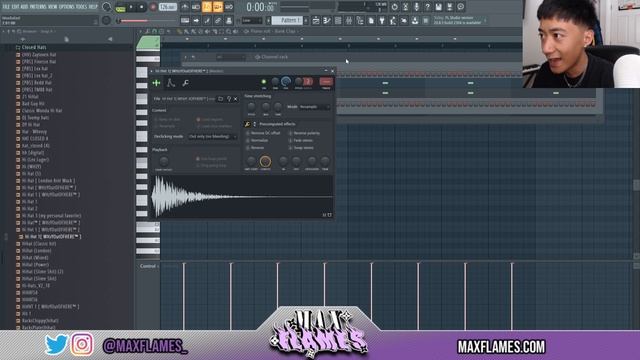Select Classic Wonda Hi Hat sample
The height and width of the screenshot is (360, 640).
point(42,111)
